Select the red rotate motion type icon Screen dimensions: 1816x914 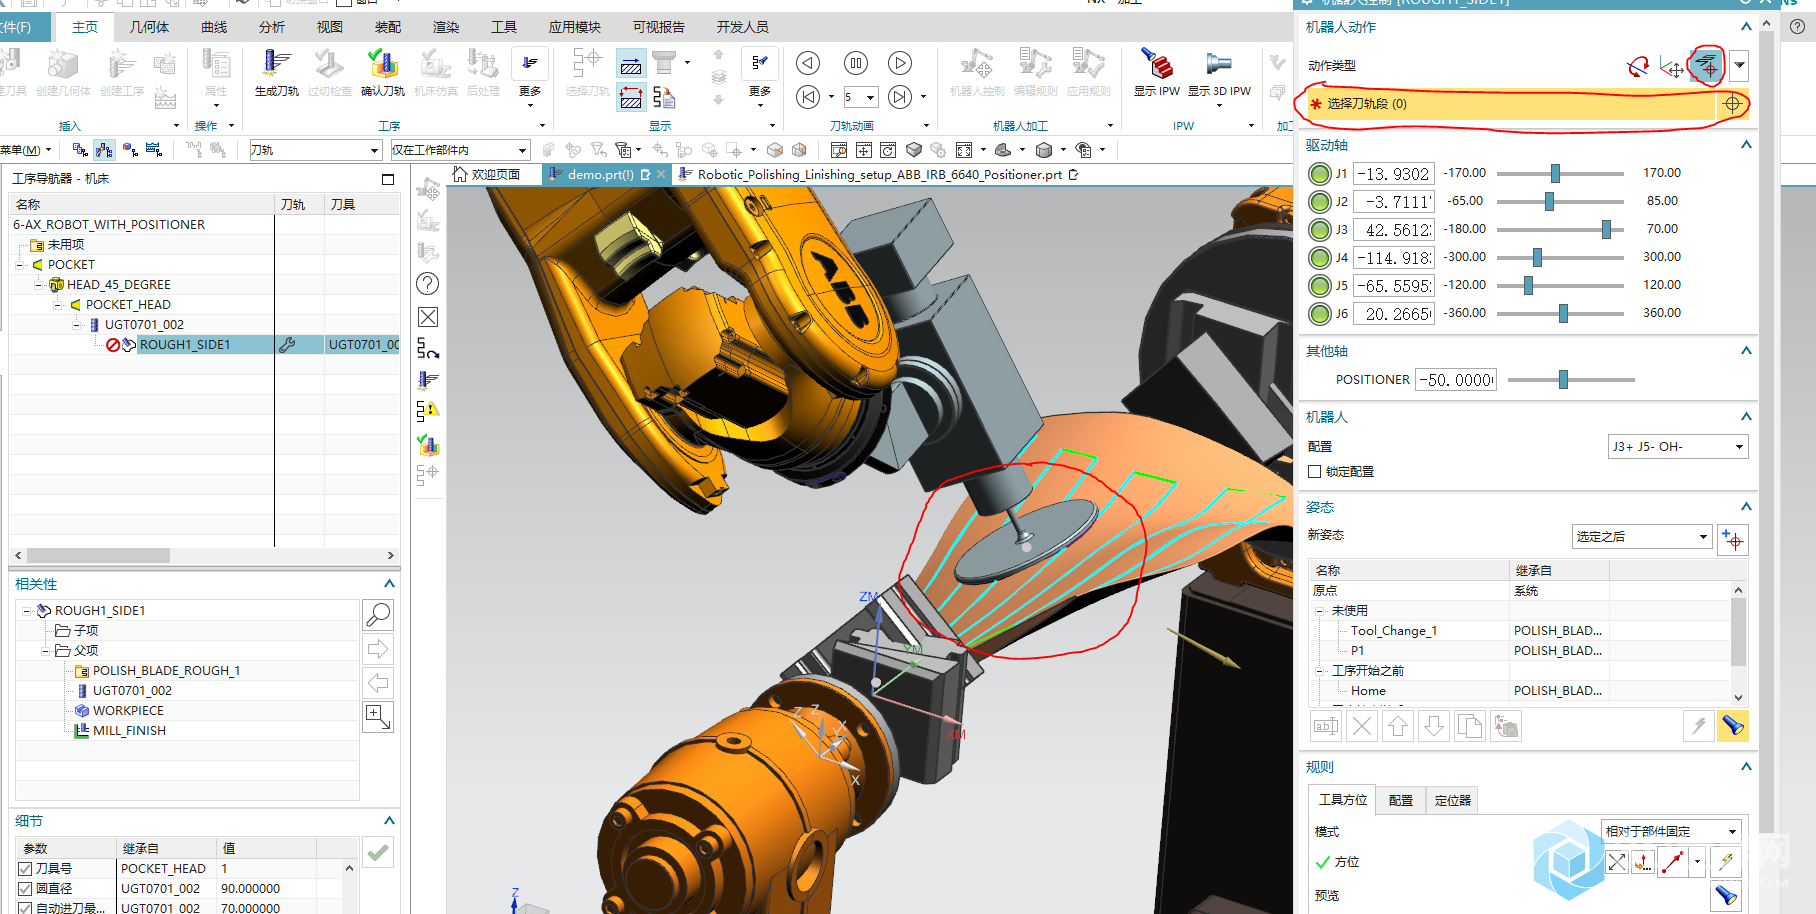[1638, 67]
